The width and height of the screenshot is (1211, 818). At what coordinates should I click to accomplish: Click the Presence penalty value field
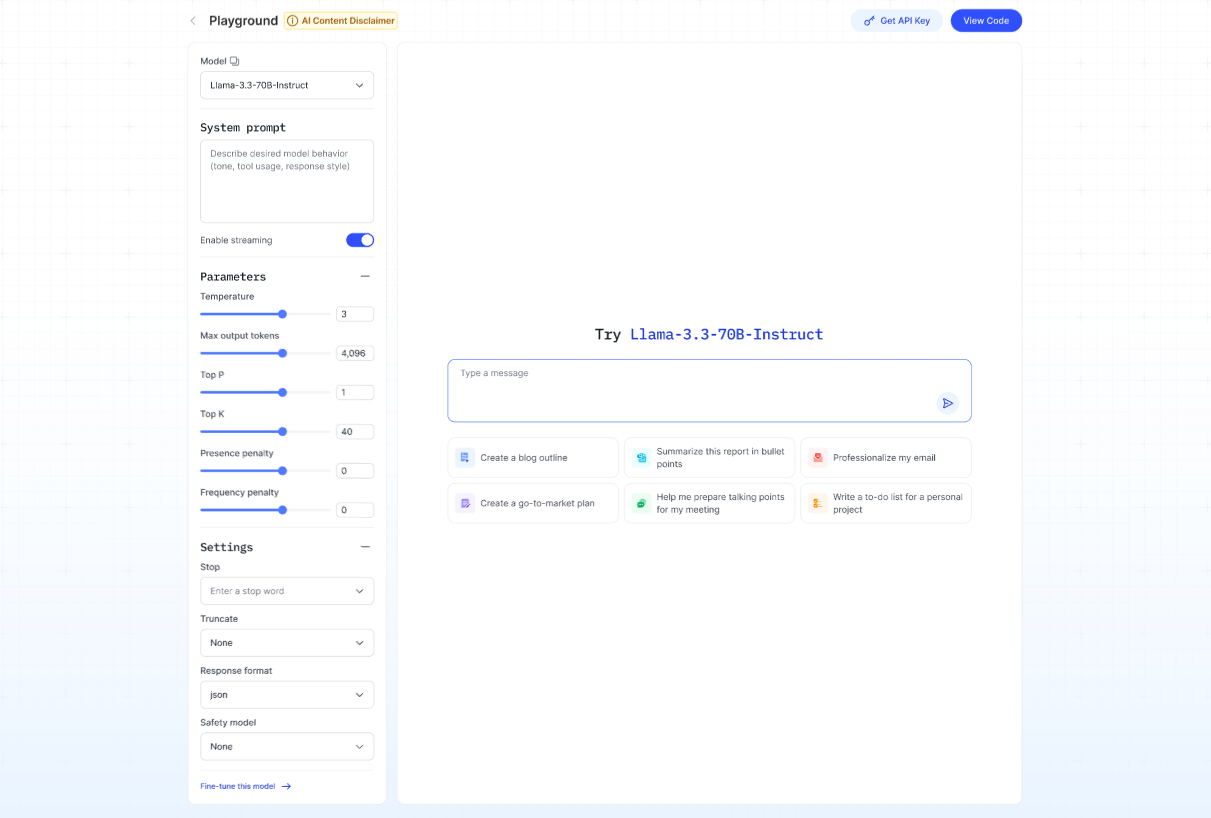pyautogui.click(x=355, y=471)
